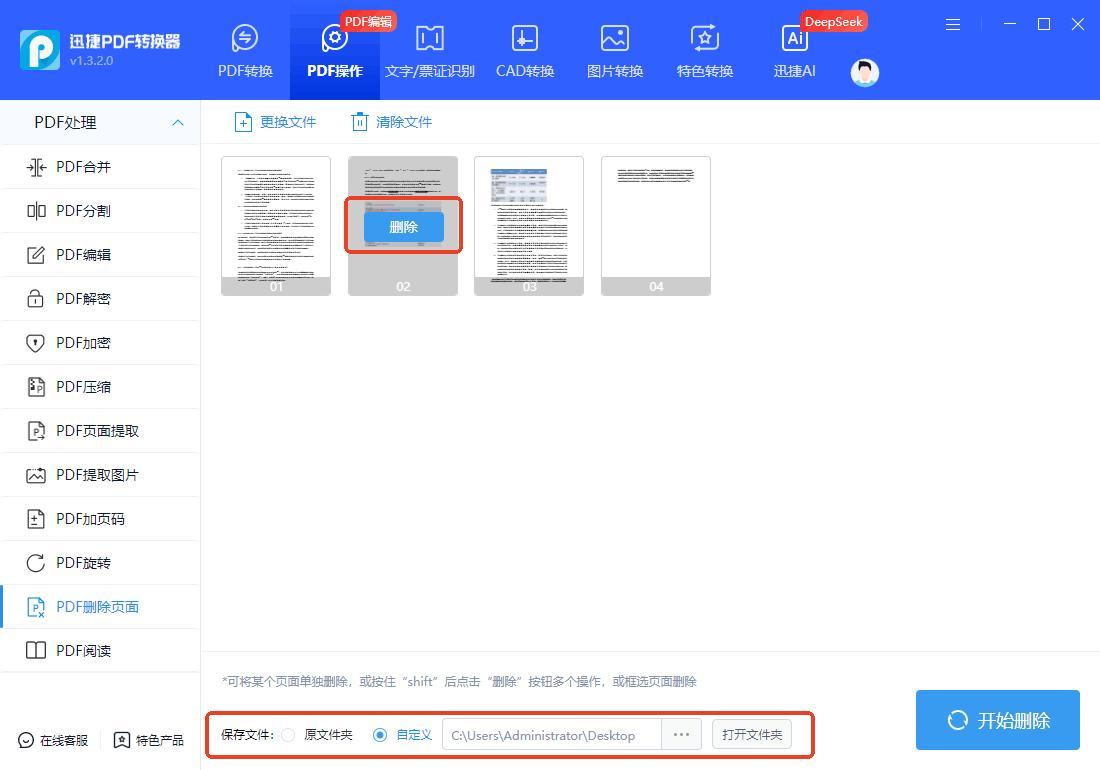Image resolution: width=1100 pixels, height=770 pixels.
Task: Click the 开始删除 button
Action: click(997, 720)
